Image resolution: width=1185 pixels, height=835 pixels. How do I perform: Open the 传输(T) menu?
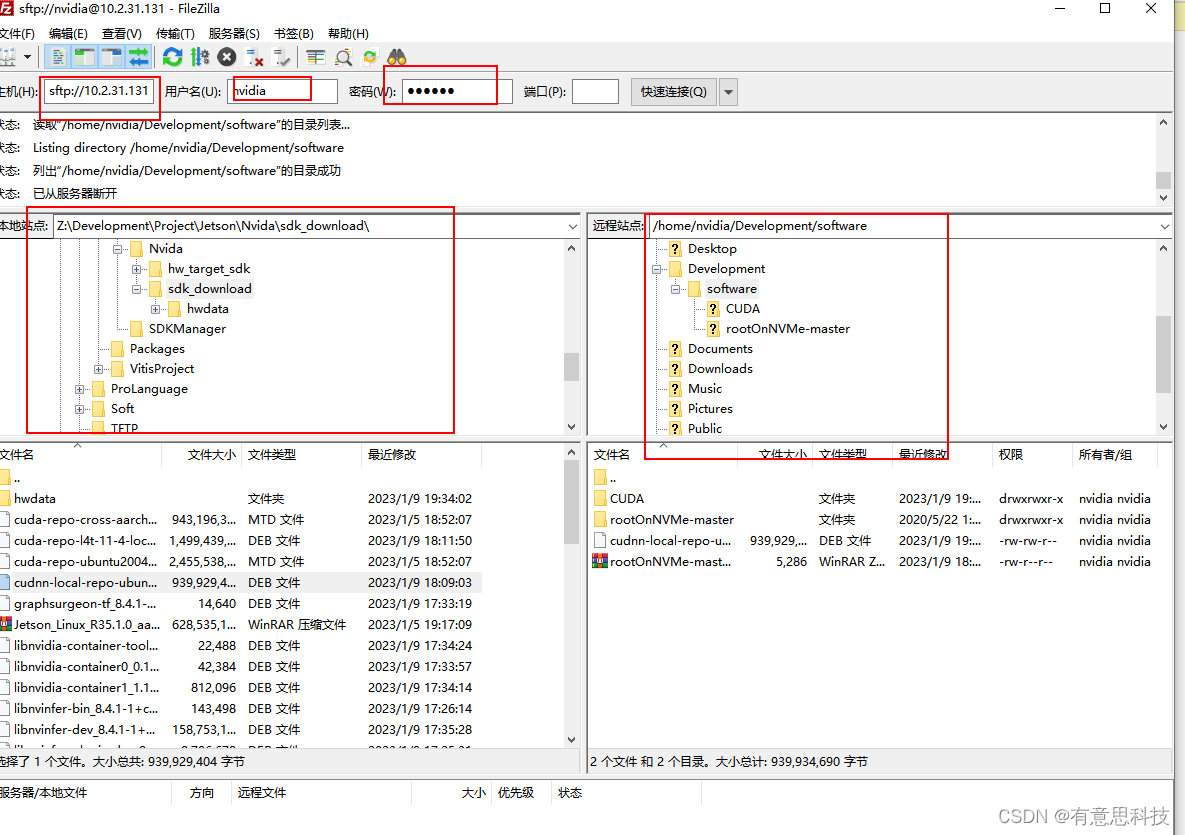pos(175,33)
